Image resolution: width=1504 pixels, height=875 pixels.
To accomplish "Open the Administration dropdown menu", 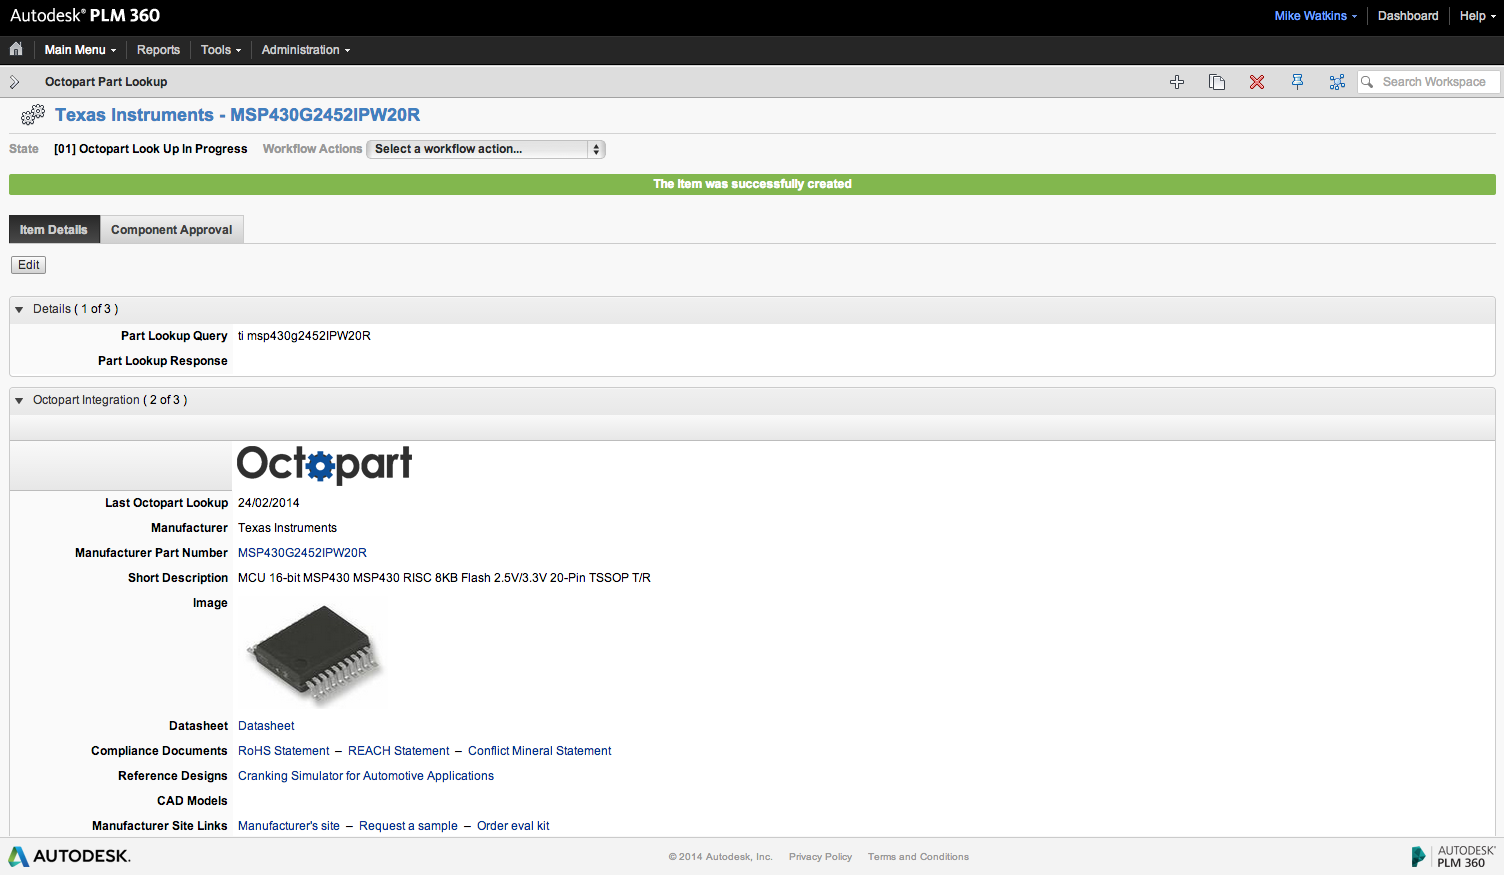I will pos(306,50).
